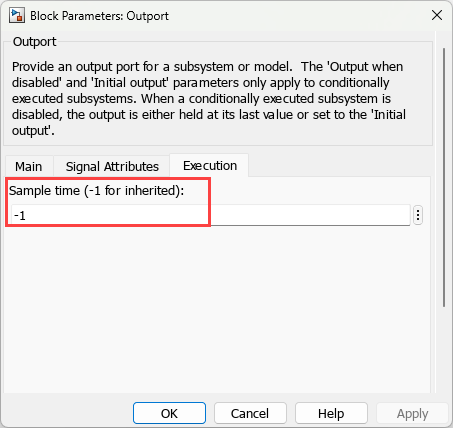Click the "Block Parameters: Outport" title text
453x428 pixels.
(x=99, y=16)
